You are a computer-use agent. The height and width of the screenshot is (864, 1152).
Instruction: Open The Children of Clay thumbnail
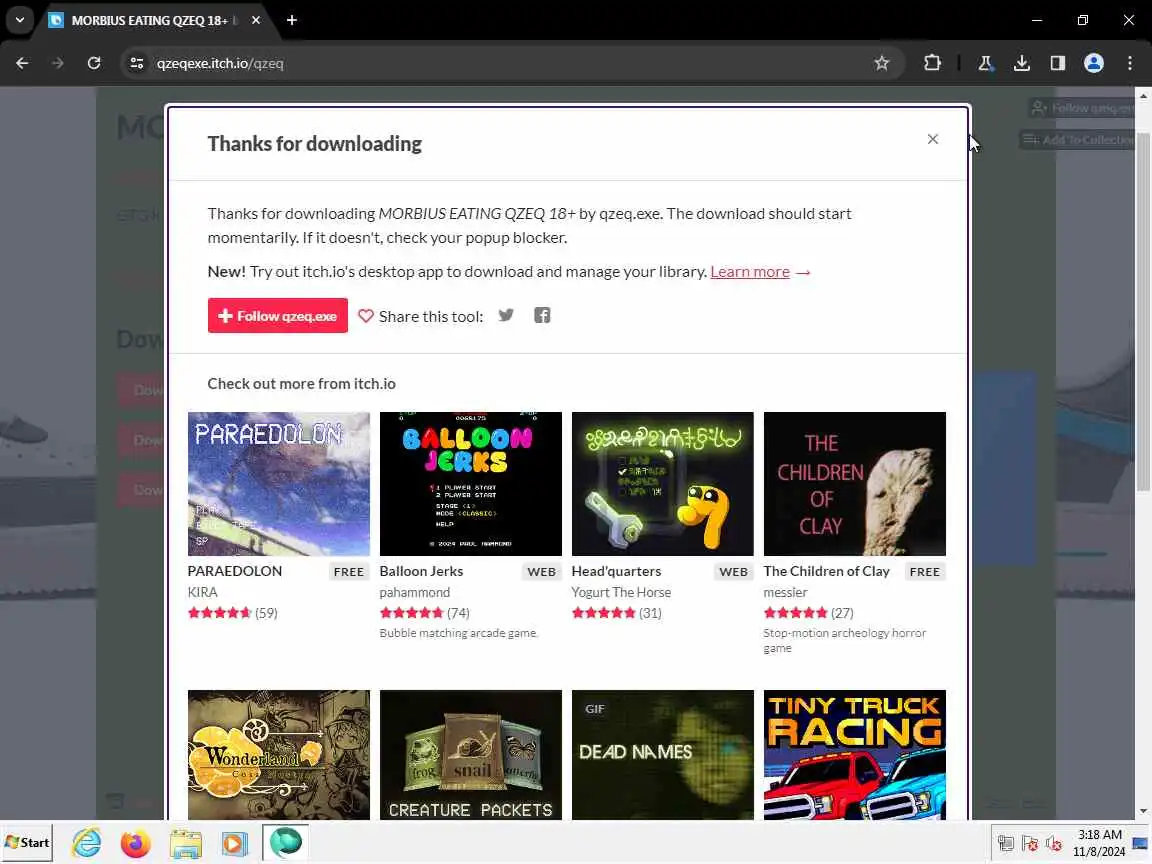[854, 483]
